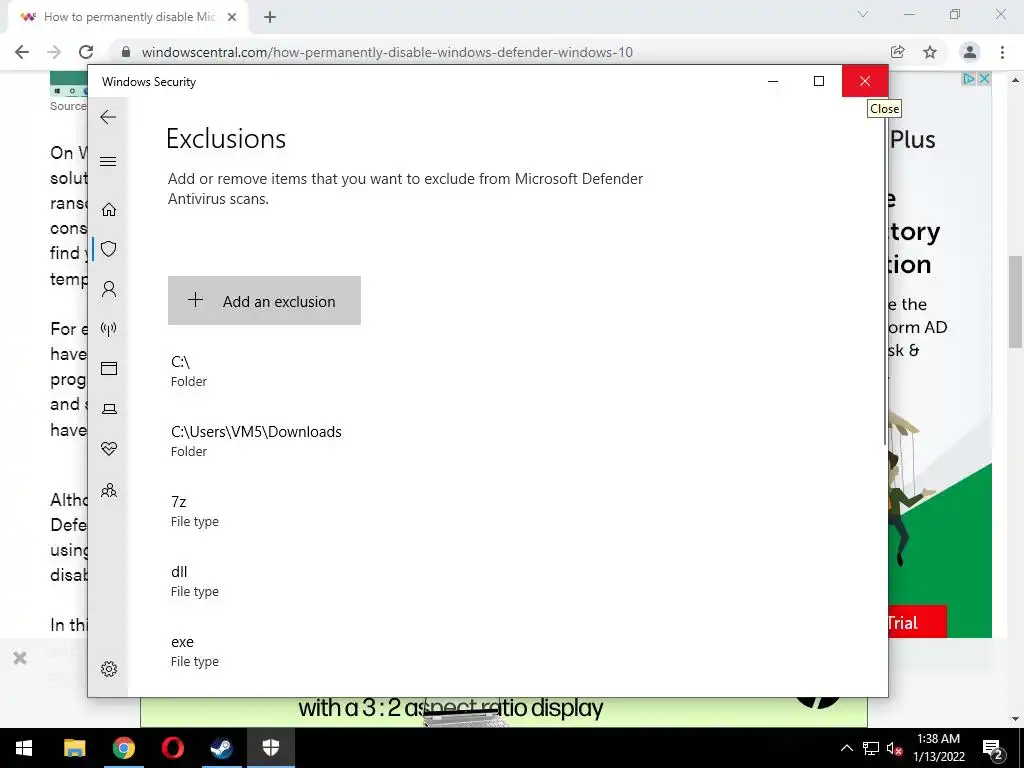This screenshot has height=768, width=1024.
Task: Open Windows Security settings gear
Action: coord(109,669)
